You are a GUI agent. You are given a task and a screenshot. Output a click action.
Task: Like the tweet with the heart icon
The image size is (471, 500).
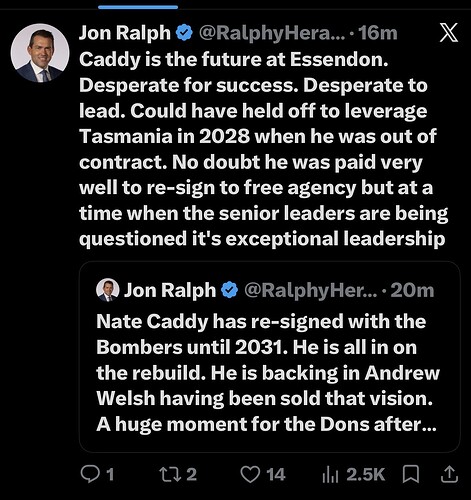250,474
